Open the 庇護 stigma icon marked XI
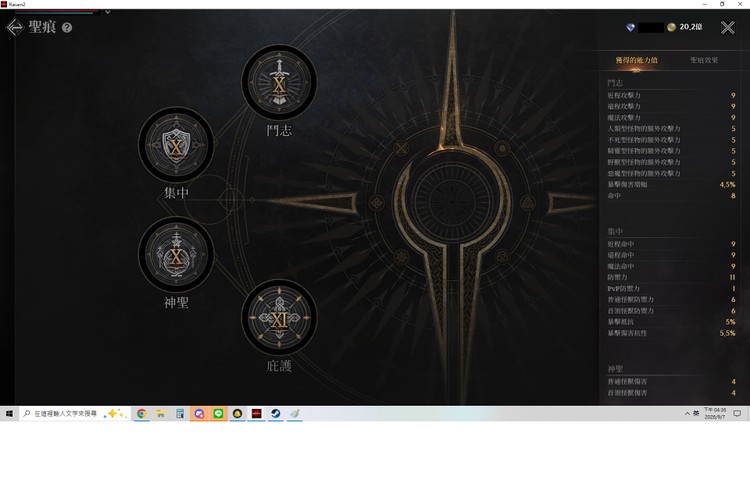Viewport: 750px width, 483px height. pos(279,317)
